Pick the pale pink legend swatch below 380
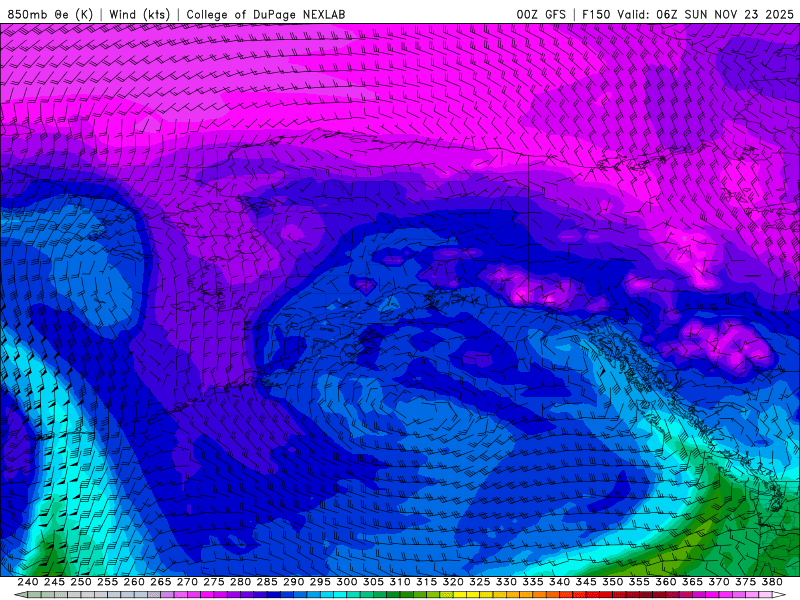Image resolution: width=800 pixels, height=600 pixels. pyautogui.click(x=765, y=595)
